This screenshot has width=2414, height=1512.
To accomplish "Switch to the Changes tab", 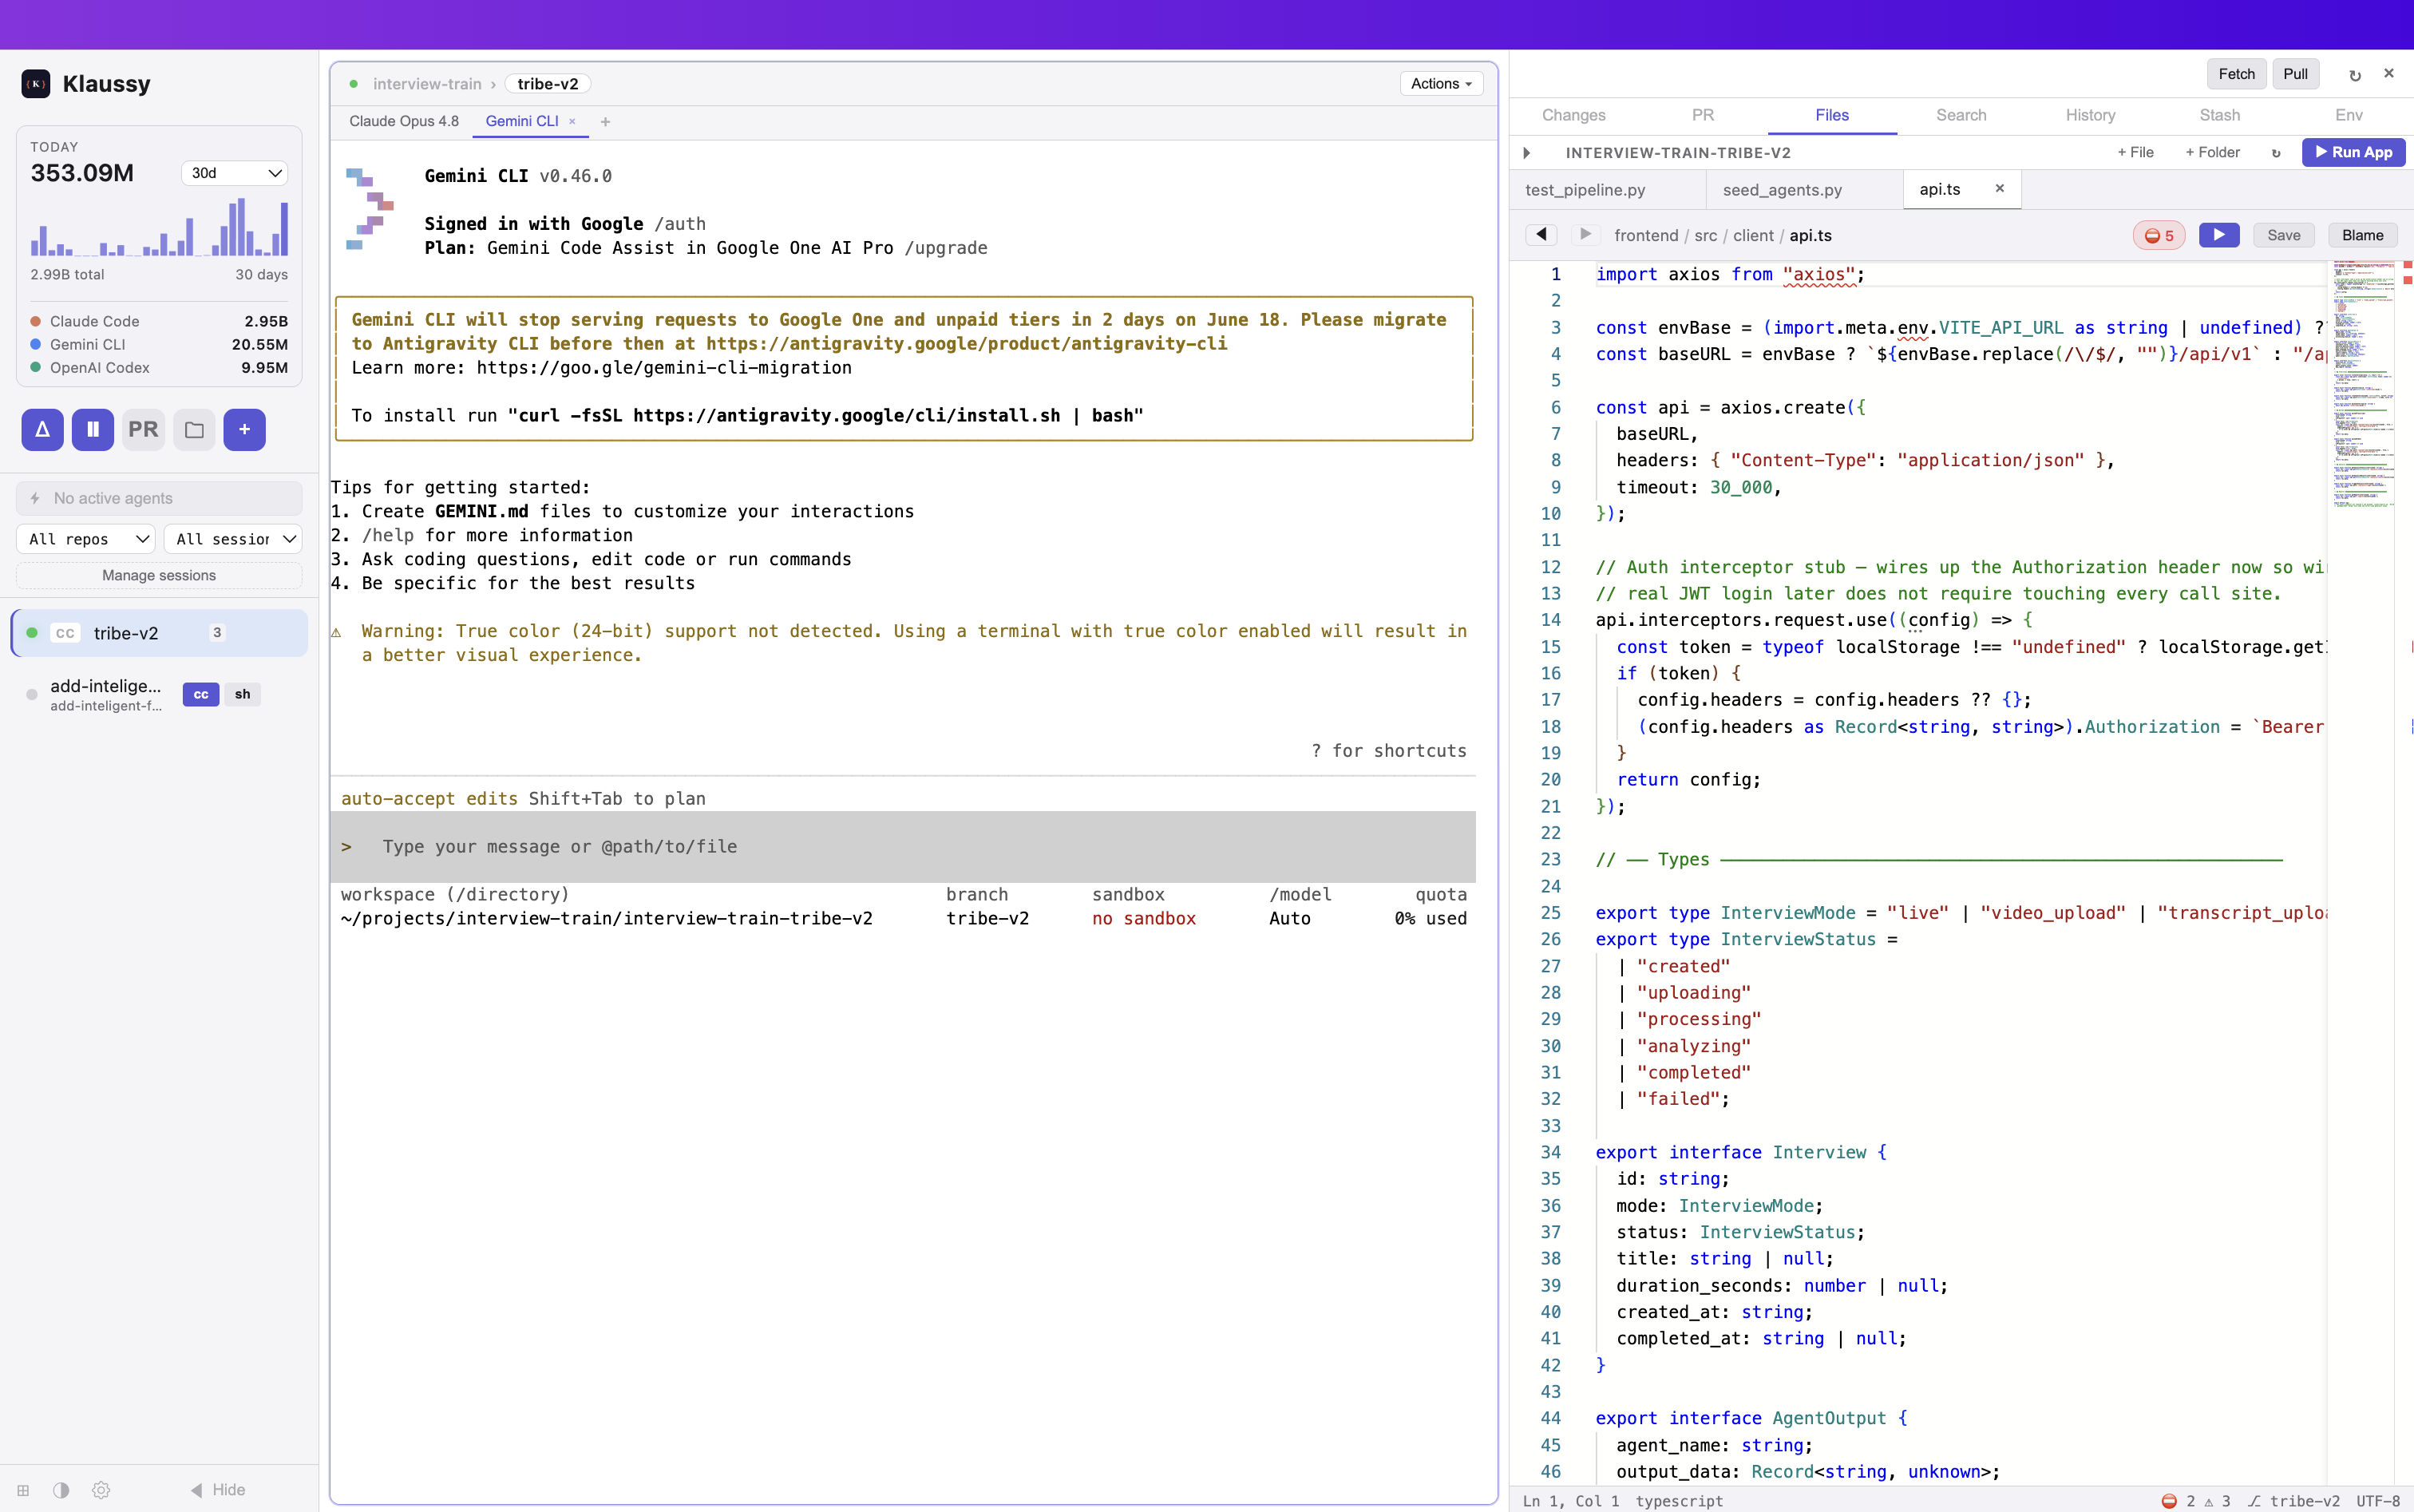I will point(1574,116).
